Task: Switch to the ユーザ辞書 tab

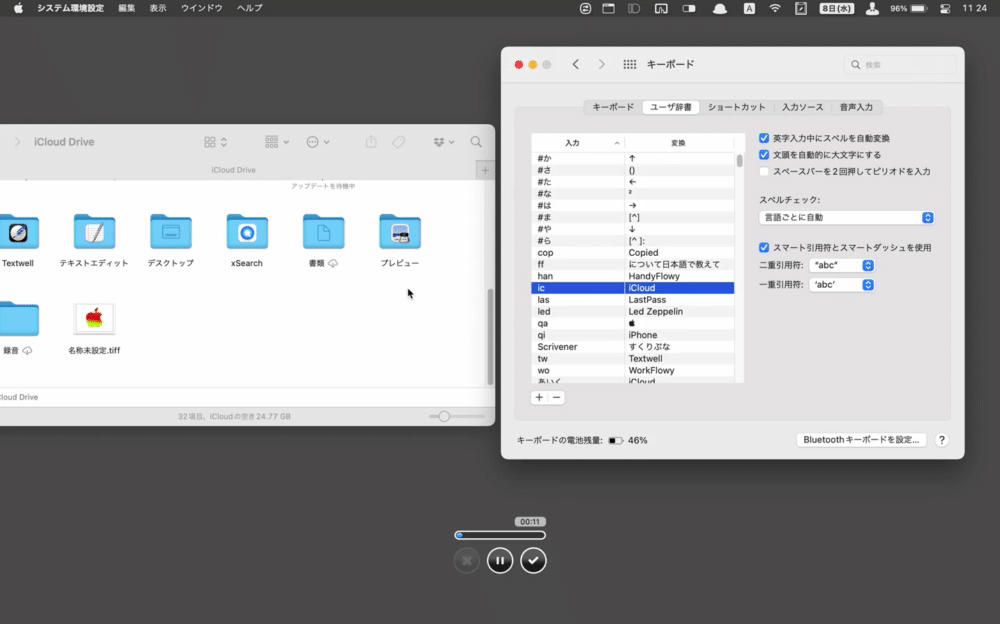Action: coord(671,107)
